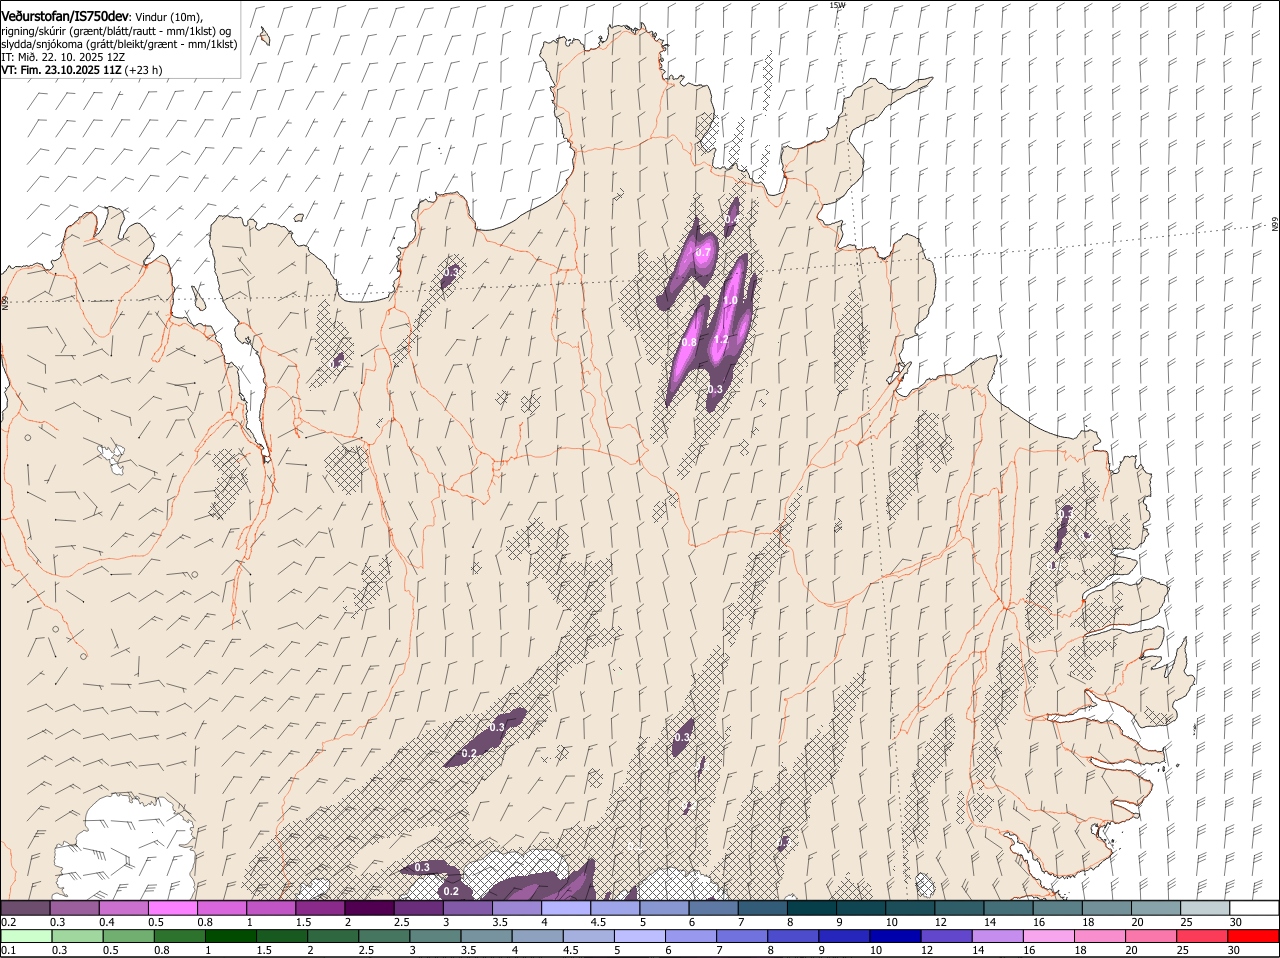Click the snow legend swatch labeled 0.2
The image size is (1280, 958).
(x=25, y=908)
